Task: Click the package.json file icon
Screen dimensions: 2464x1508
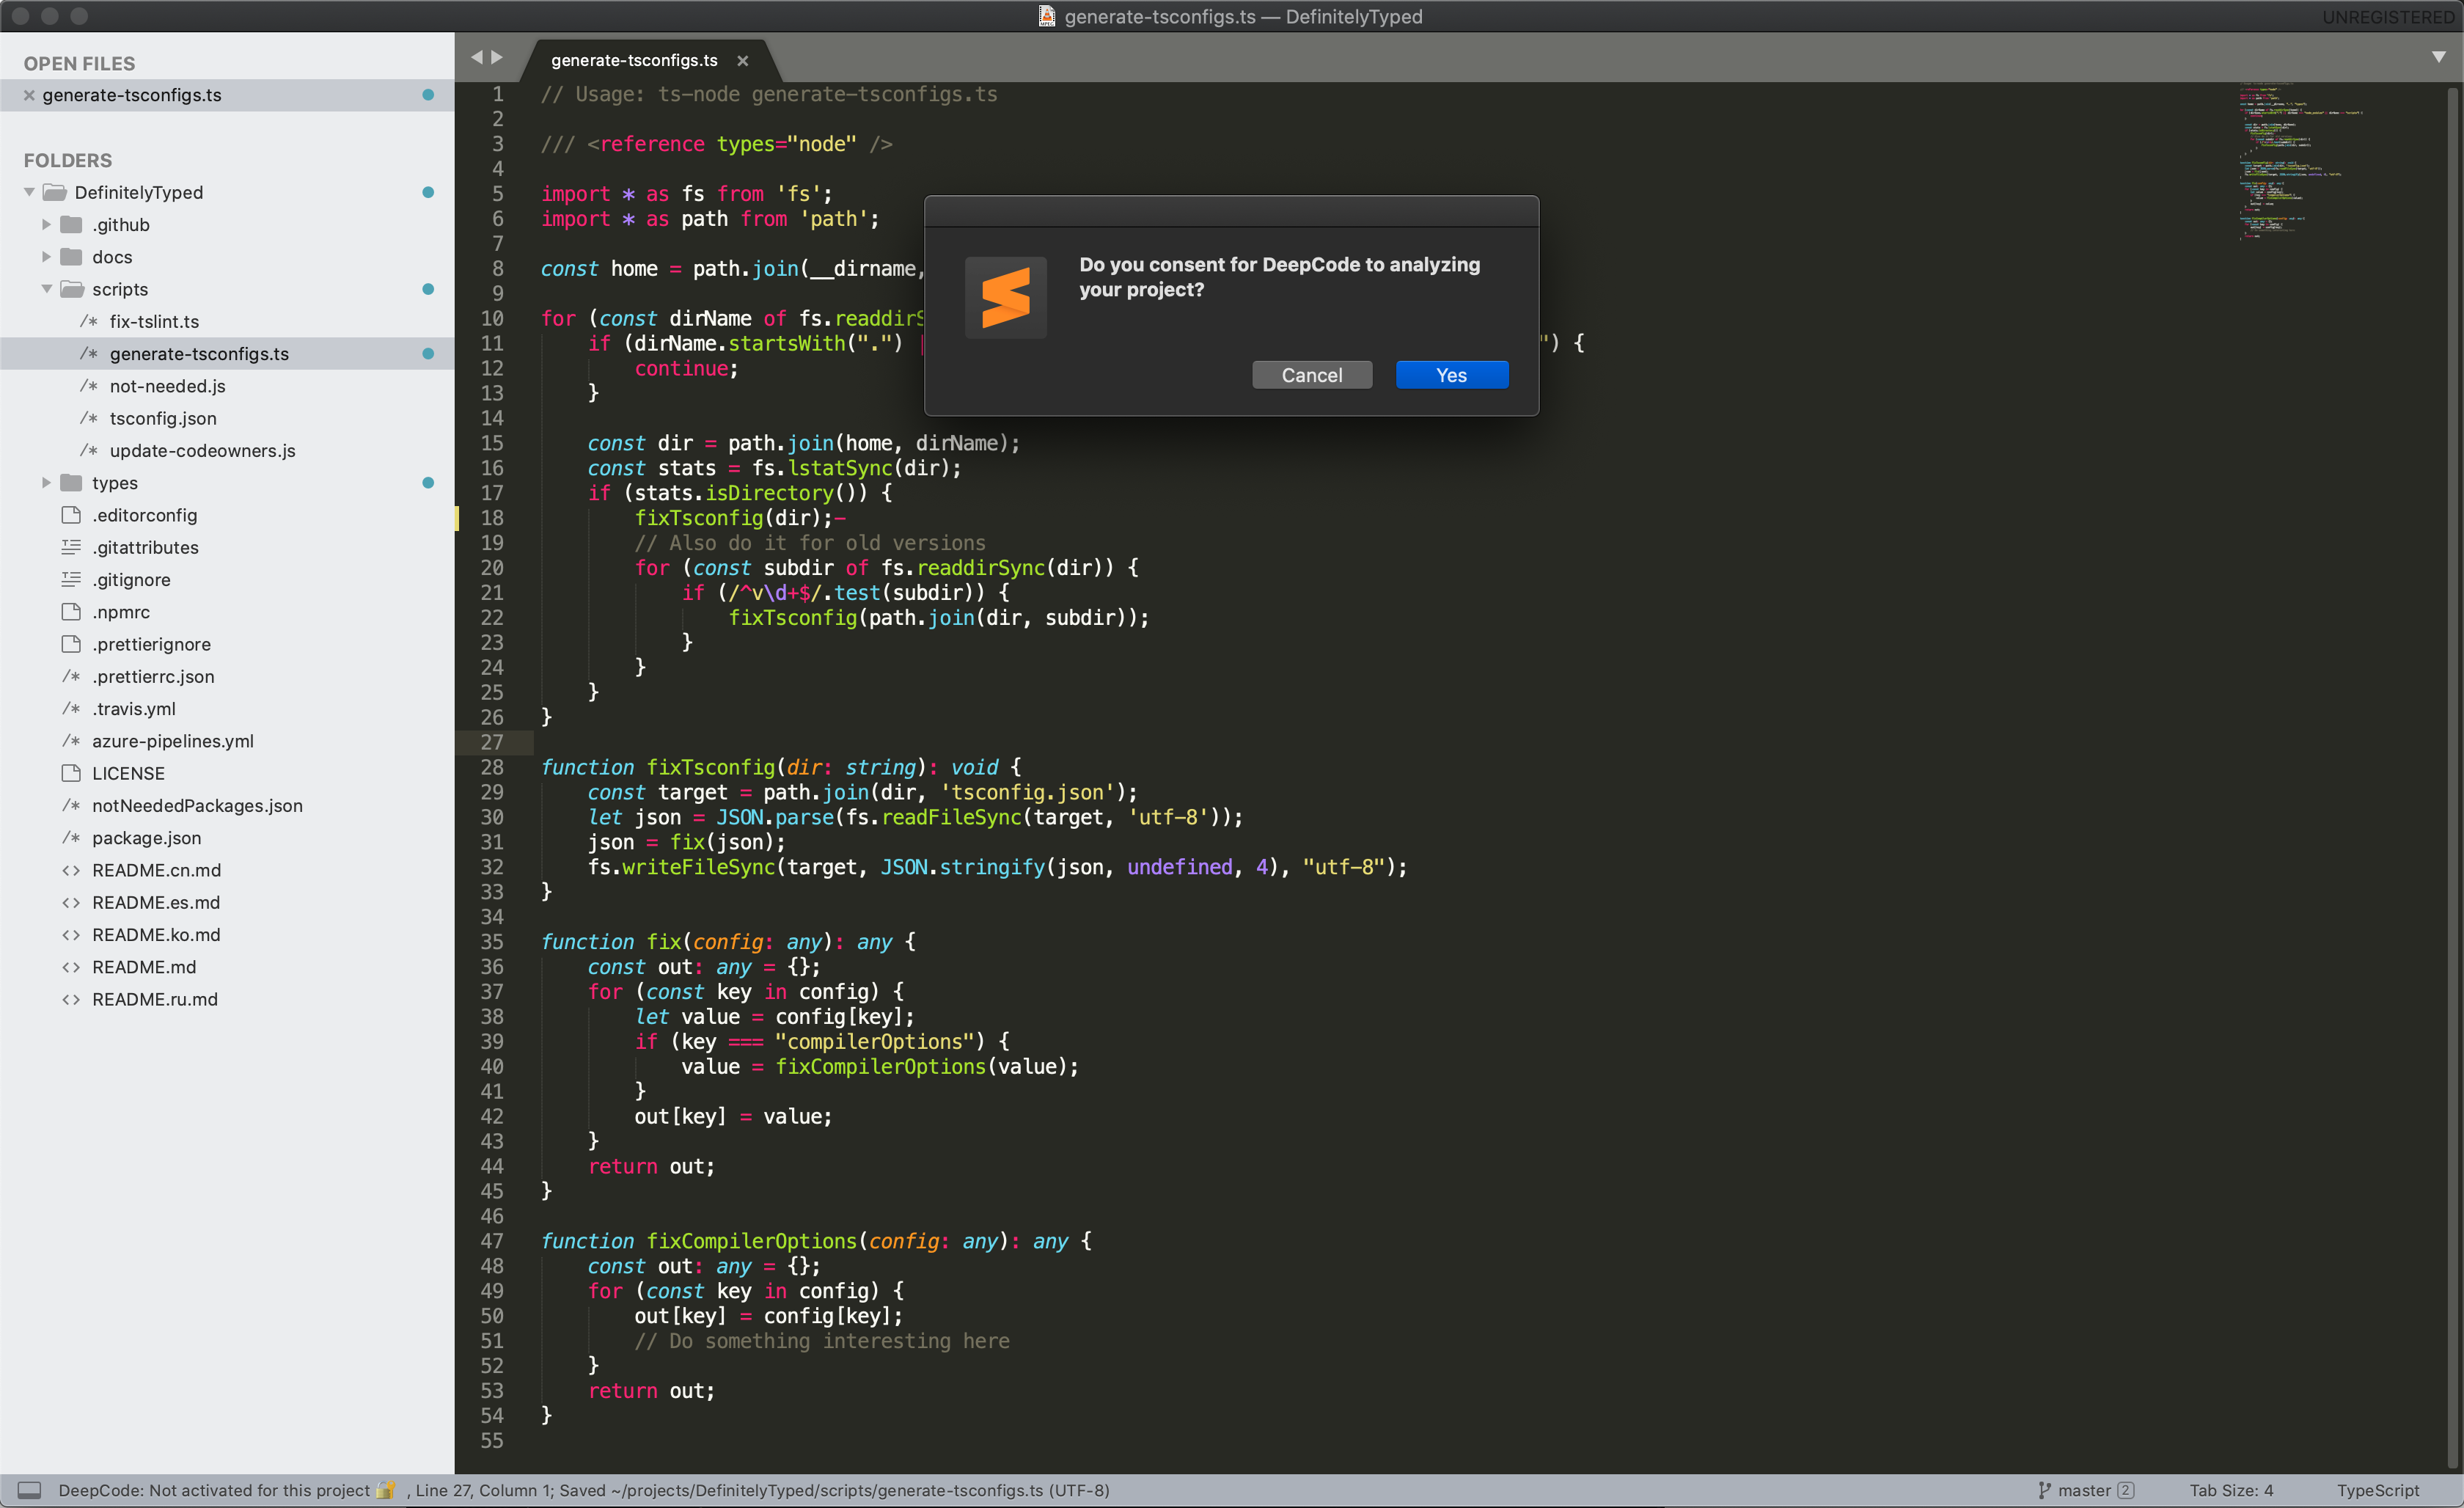Action: click(71, 838)
